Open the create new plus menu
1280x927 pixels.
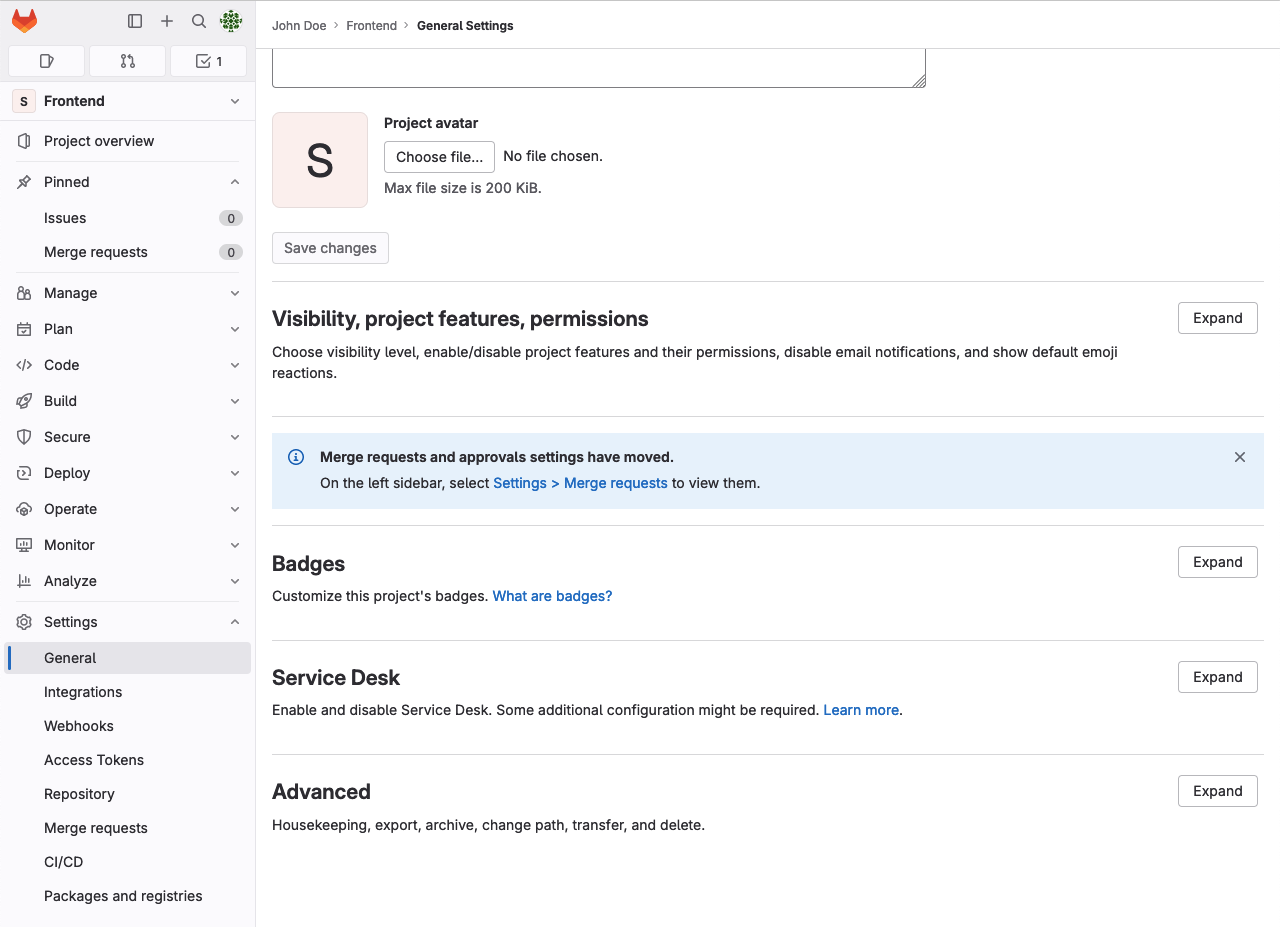[x=167, y=21]
